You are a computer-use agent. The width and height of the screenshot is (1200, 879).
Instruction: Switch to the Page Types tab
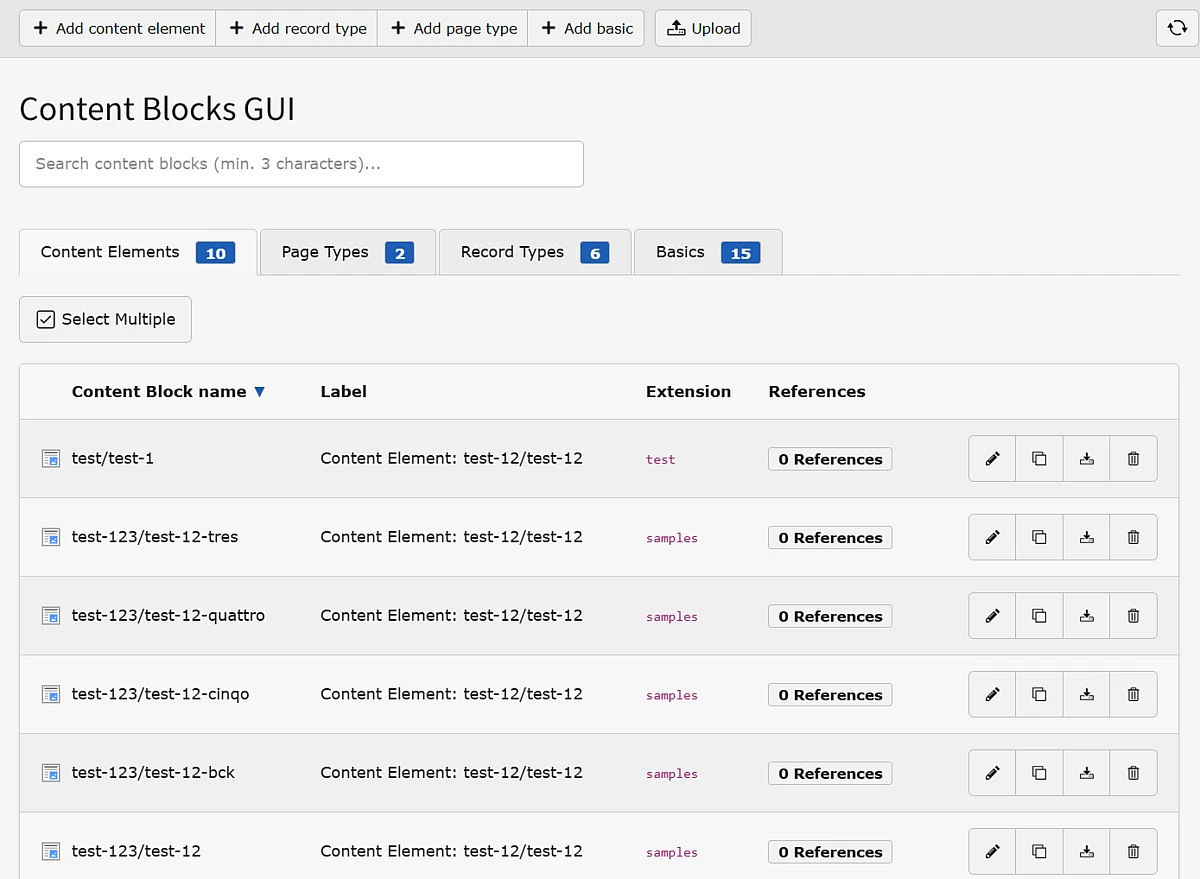pyautogui.click(x=347, y=252)
